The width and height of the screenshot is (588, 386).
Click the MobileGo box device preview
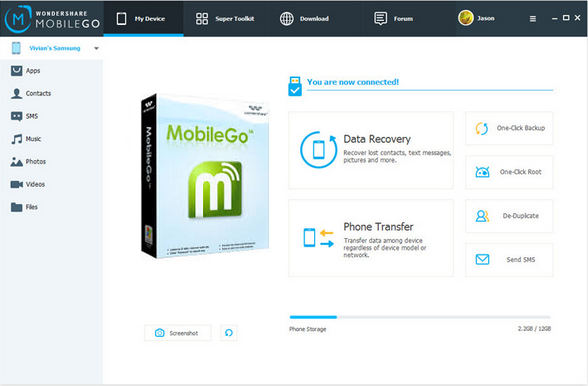click(x=205, y=176)
